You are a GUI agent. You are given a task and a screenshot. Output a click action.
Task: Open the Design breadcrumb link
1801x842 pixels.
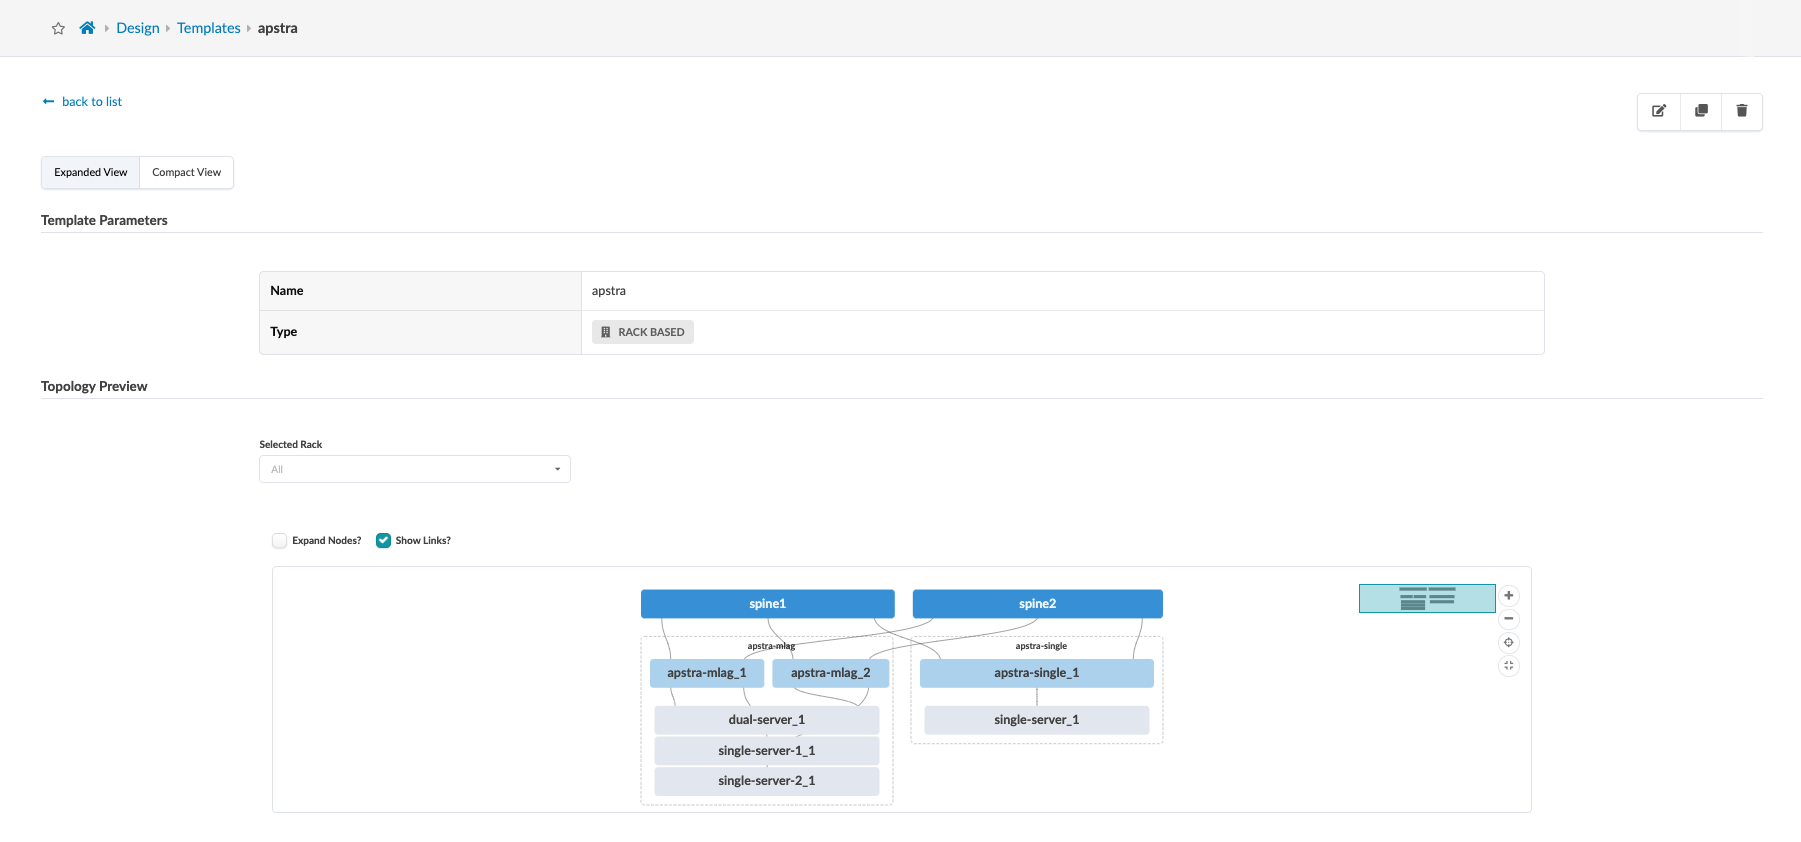(138, 28)
